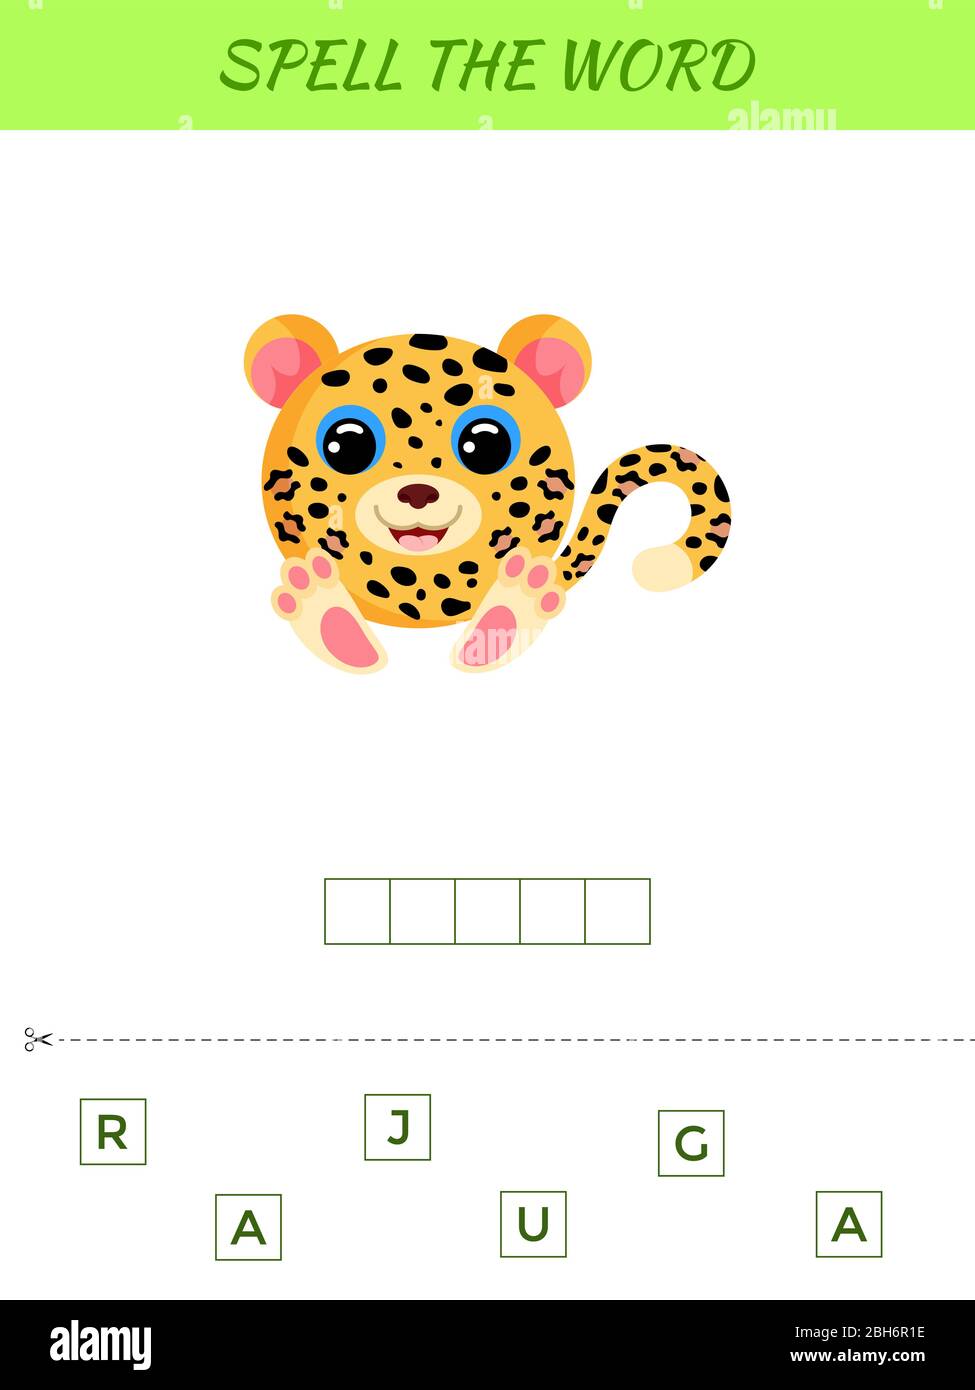The width and height of the screenshot is (975, 1390).
Task: Click the last empty answer box
Action: [617, 911]
